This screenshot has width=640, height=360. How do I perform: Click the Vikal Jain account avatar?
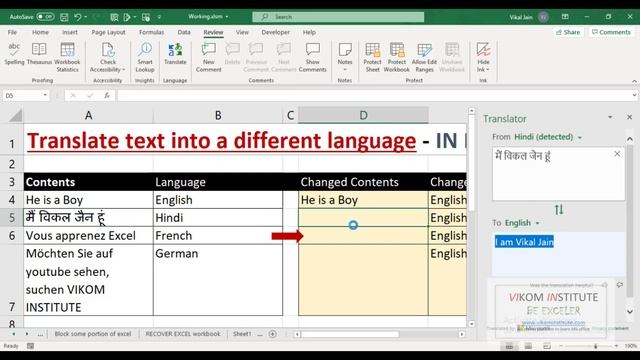pos(543,17)
